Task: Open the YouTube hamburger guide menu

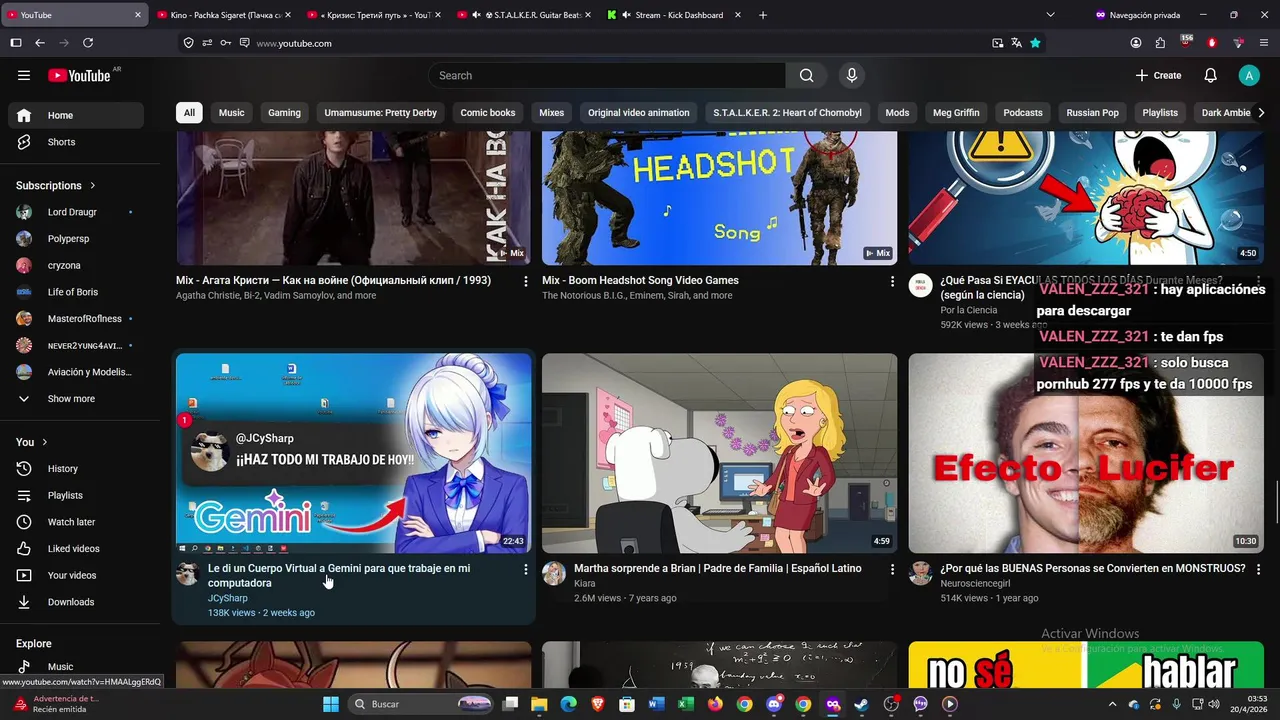Action: click(x=24, y=75)
